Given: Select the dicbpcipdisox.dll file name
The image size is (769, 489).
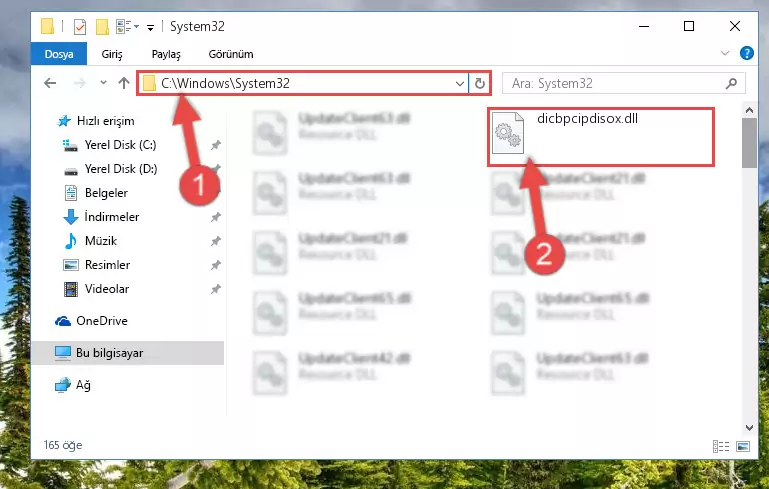Looking at the screenshot, I should coord(588,119).
